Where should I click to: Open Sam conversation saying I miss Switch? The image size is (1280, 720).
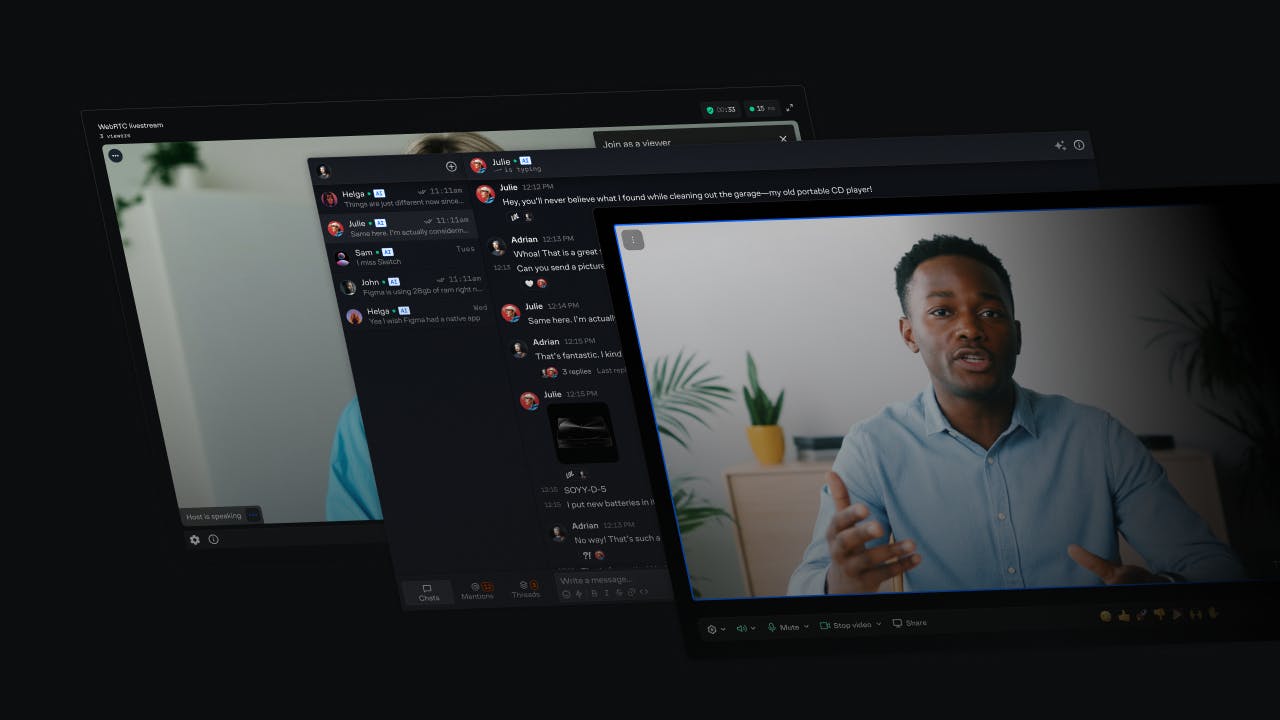click(x=405, y=257)
